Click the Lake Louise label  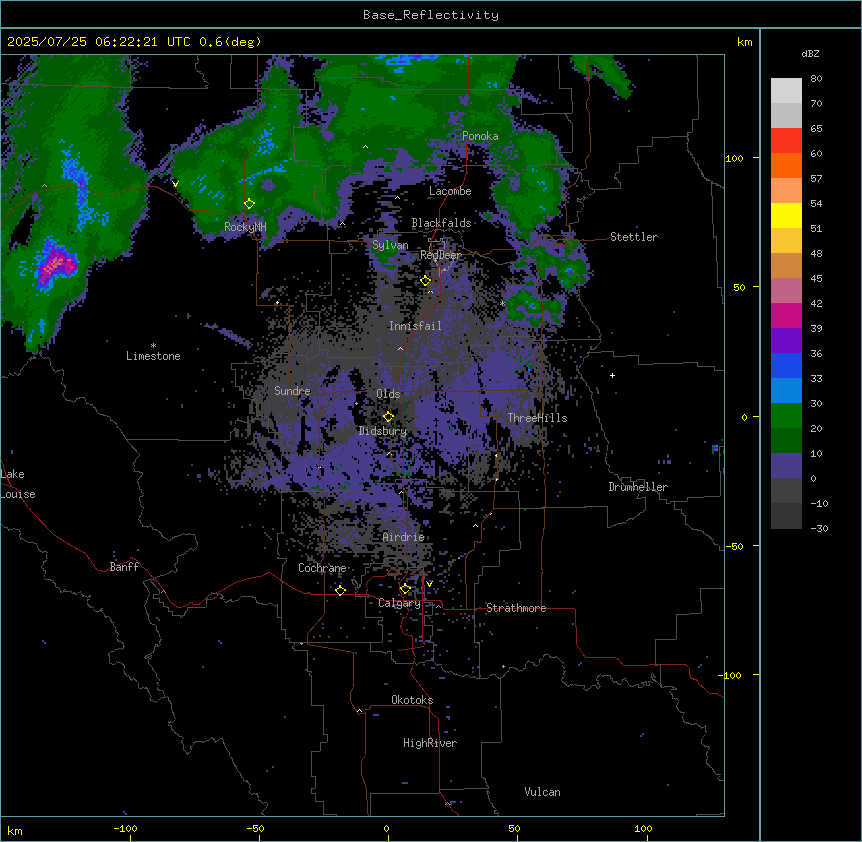[x=17, y=484]
